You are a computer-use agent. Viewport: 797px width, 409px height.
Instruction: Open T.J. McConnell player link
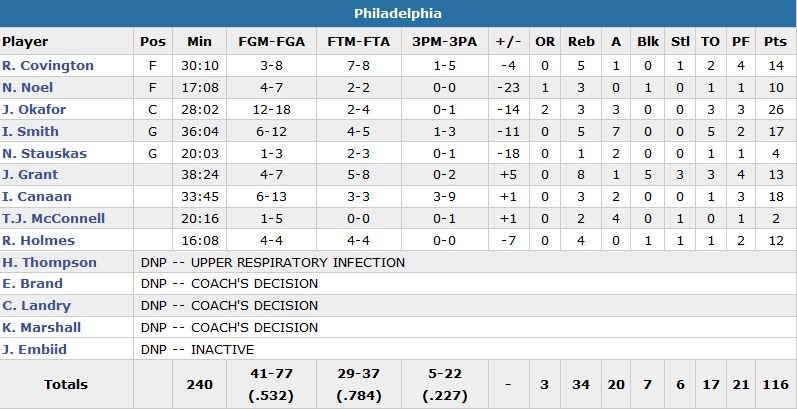(53, 219)
